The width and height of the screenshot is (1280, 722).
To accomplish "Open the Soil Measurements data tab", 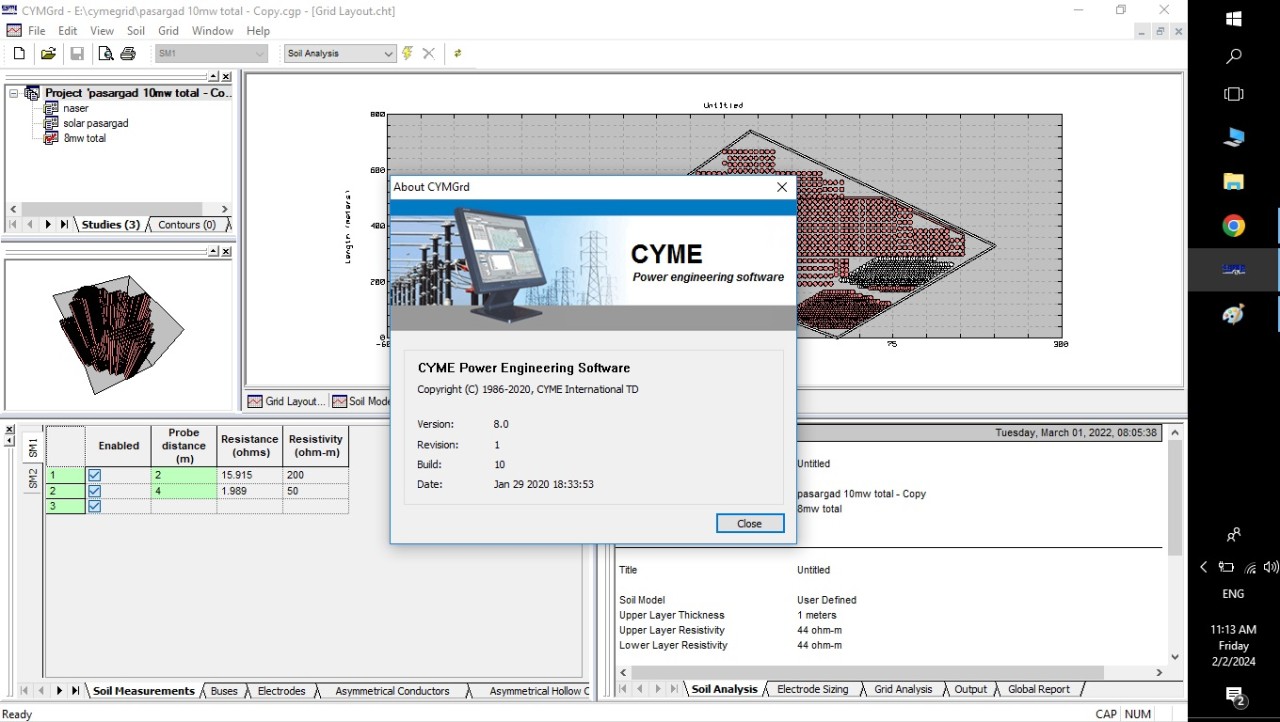I will tap(144, 691).
